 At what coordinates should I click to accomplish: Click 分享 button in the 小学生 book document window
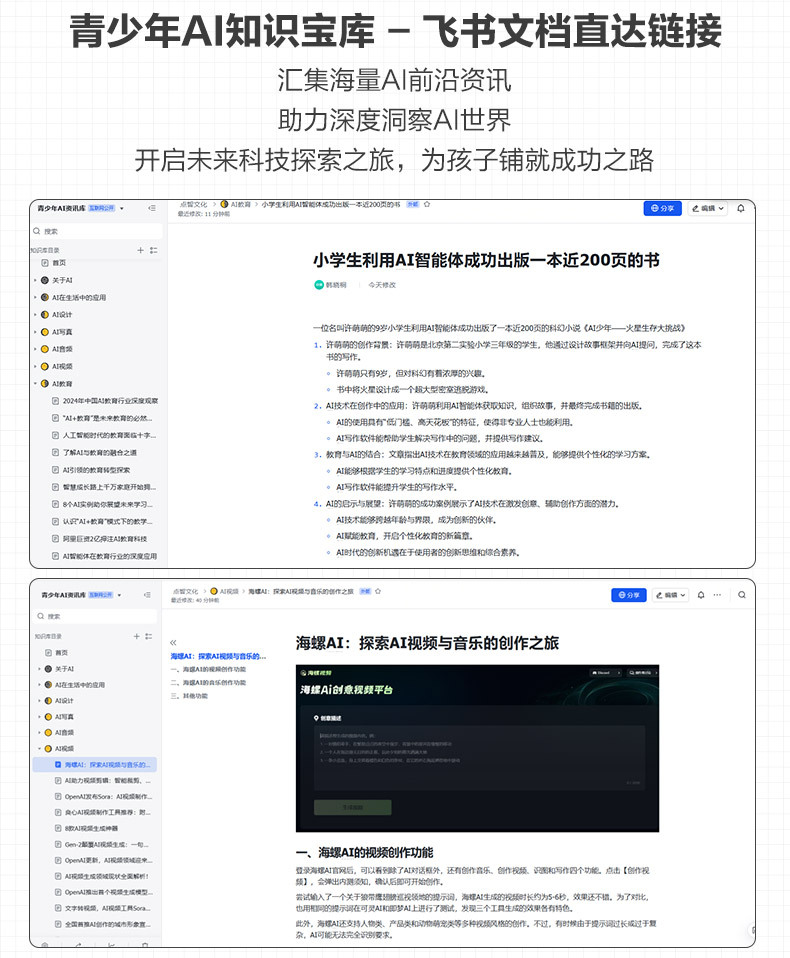point(662,208)
